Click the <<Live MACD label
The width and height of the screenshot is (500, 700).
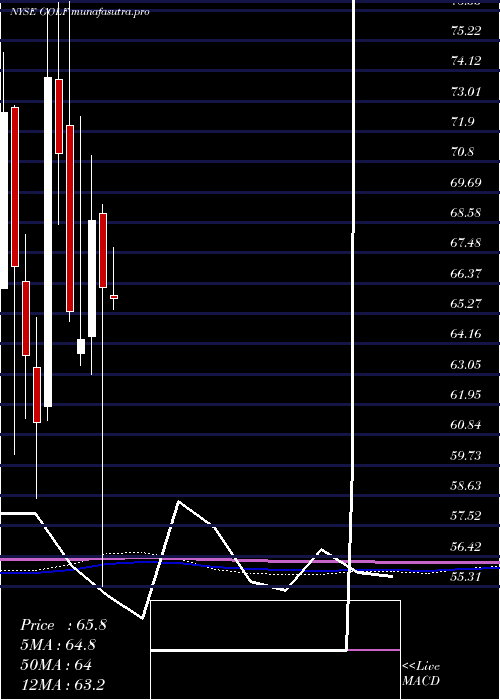(421, 674)
